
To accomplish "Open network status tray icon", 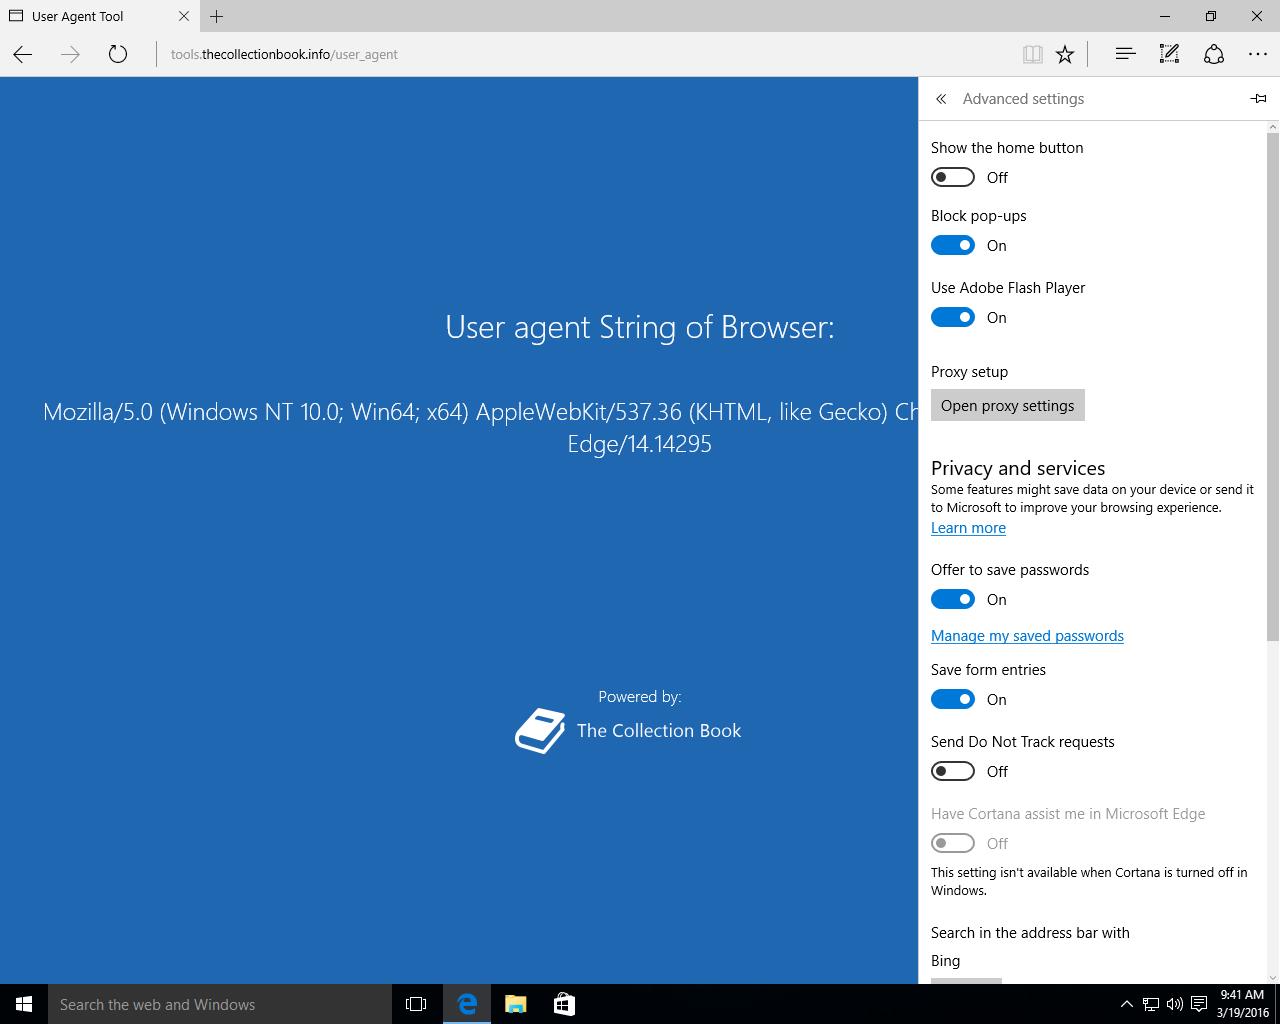I will click(x=1151, y=1004).
